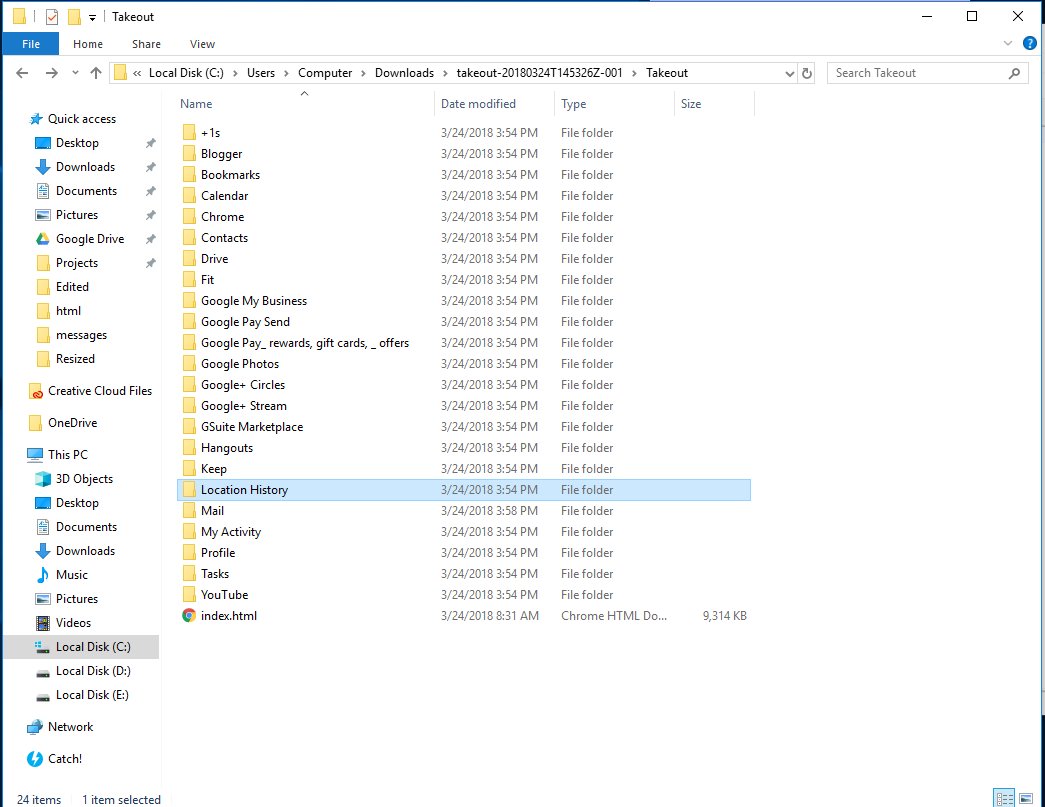Open the File menu tab
Viewport: 1045px width, 807px height.
tap(31, 44)
